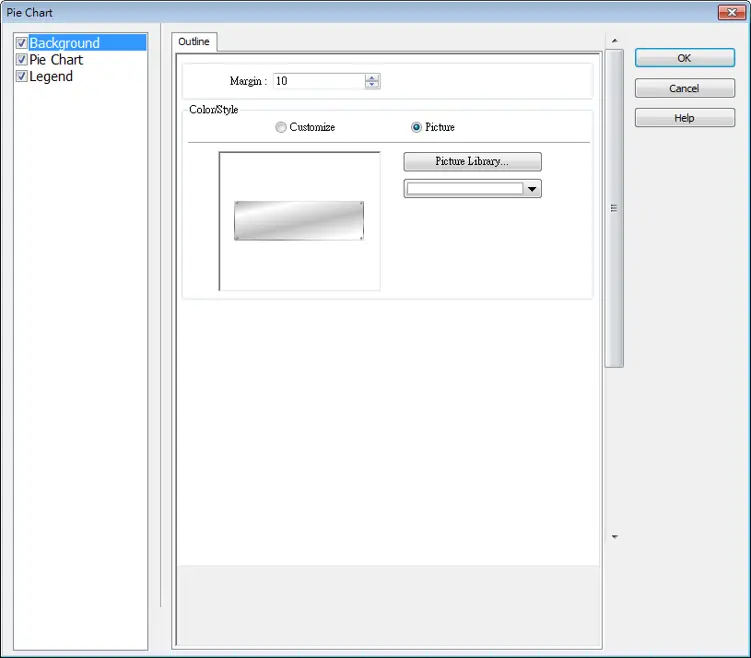
Task: Toggle the Pie Chart checkbox
Action: tap(21, 59)
